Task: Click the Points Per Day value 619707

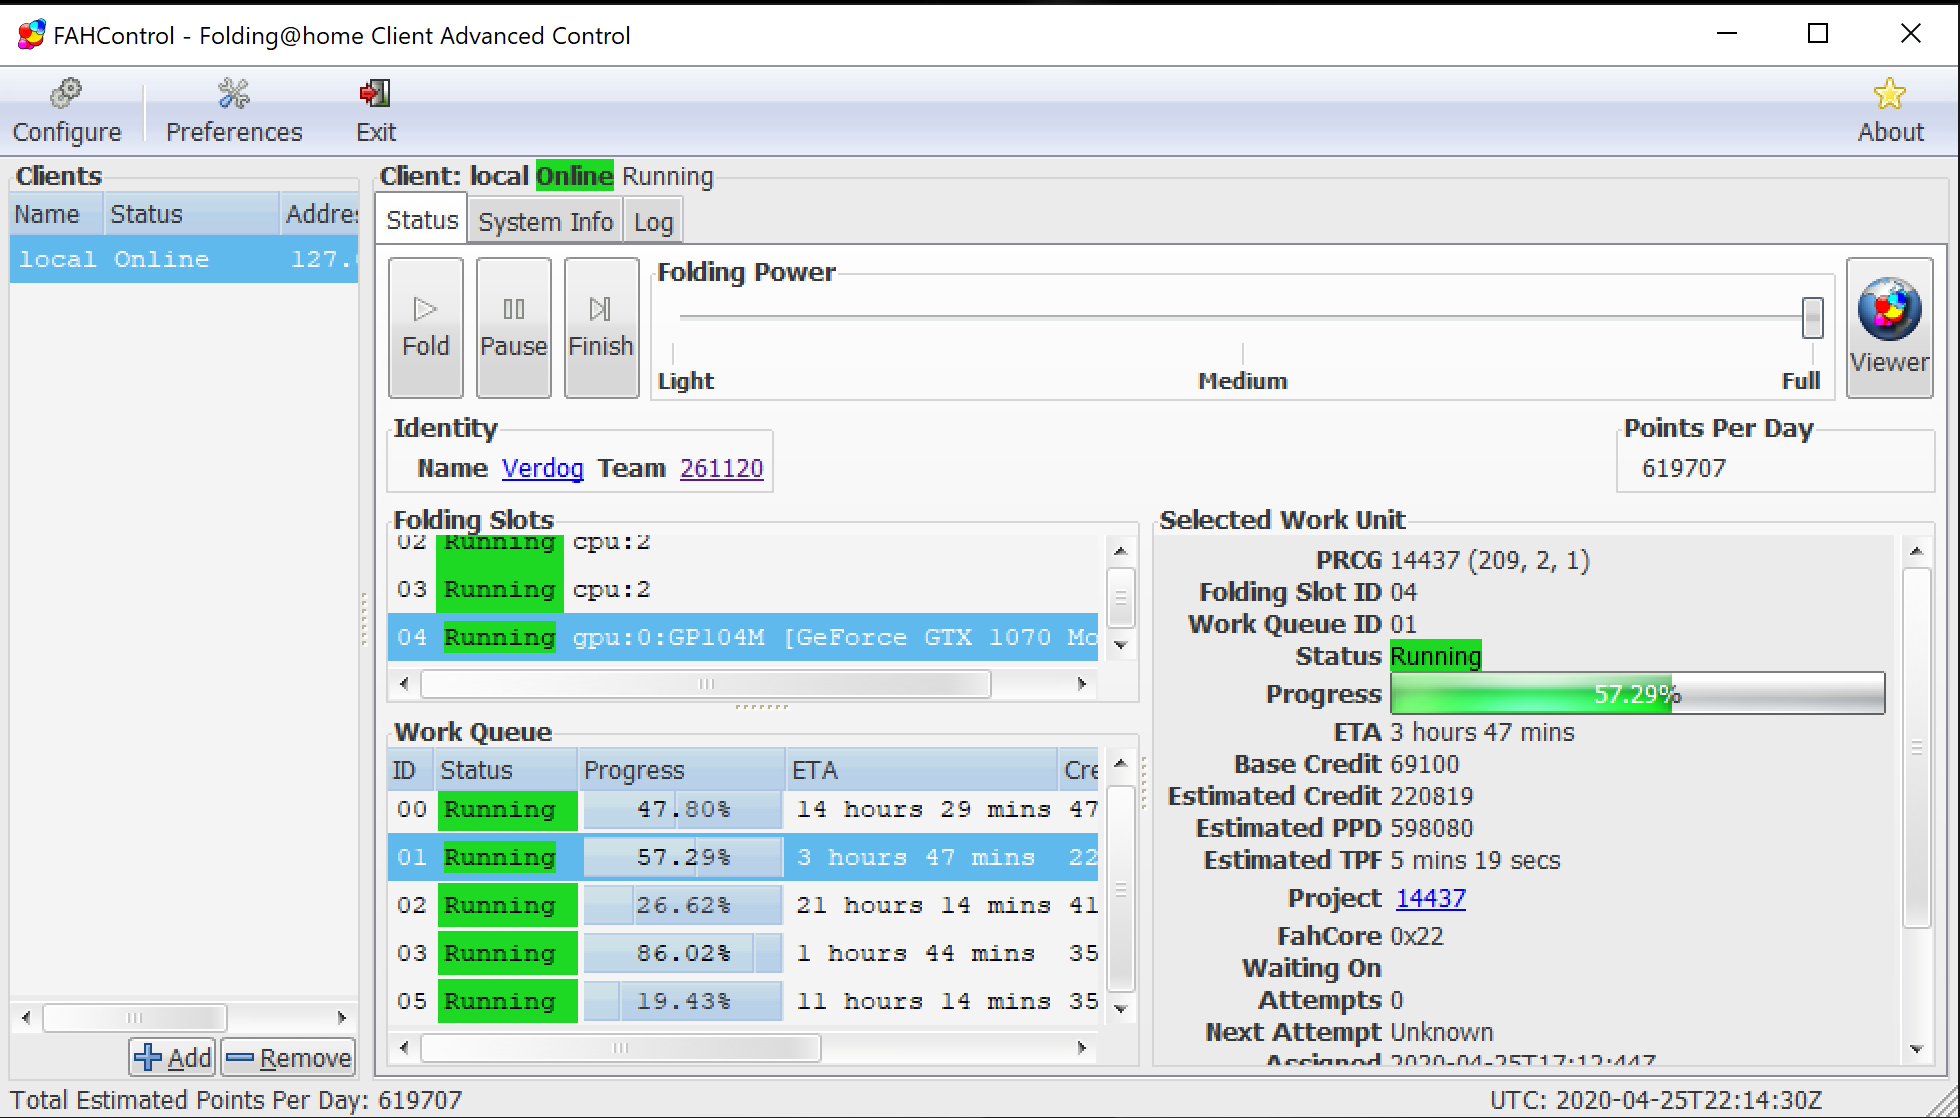Action: (x=1684, y=468)
